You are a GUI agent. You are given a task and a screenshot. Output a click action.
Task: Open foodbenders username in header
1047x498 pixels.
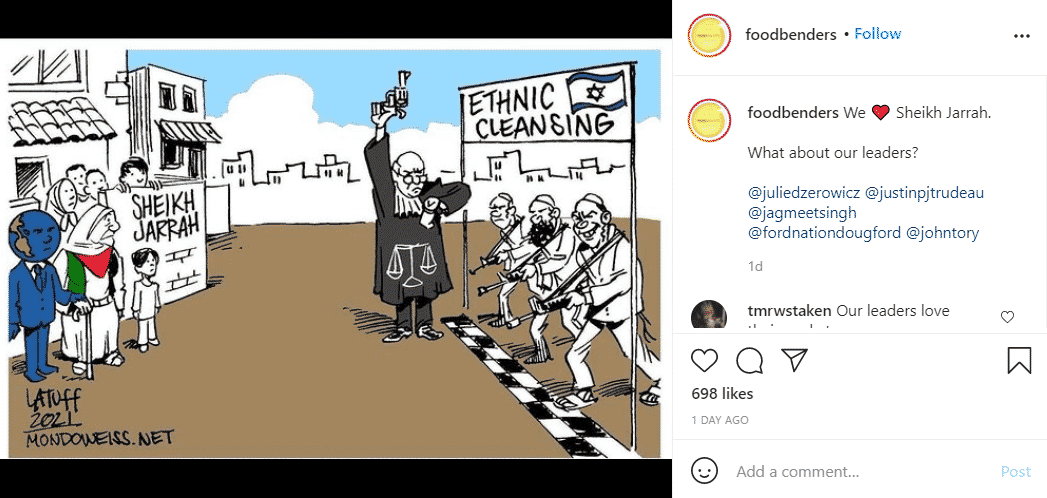coord(791,35)
